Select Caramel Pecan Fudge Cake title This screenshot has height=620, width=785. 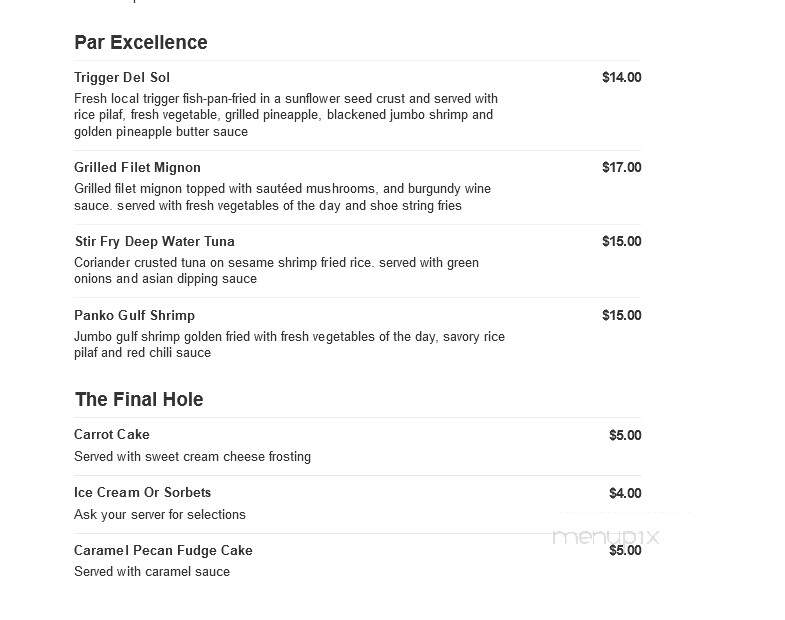point(163,550)
